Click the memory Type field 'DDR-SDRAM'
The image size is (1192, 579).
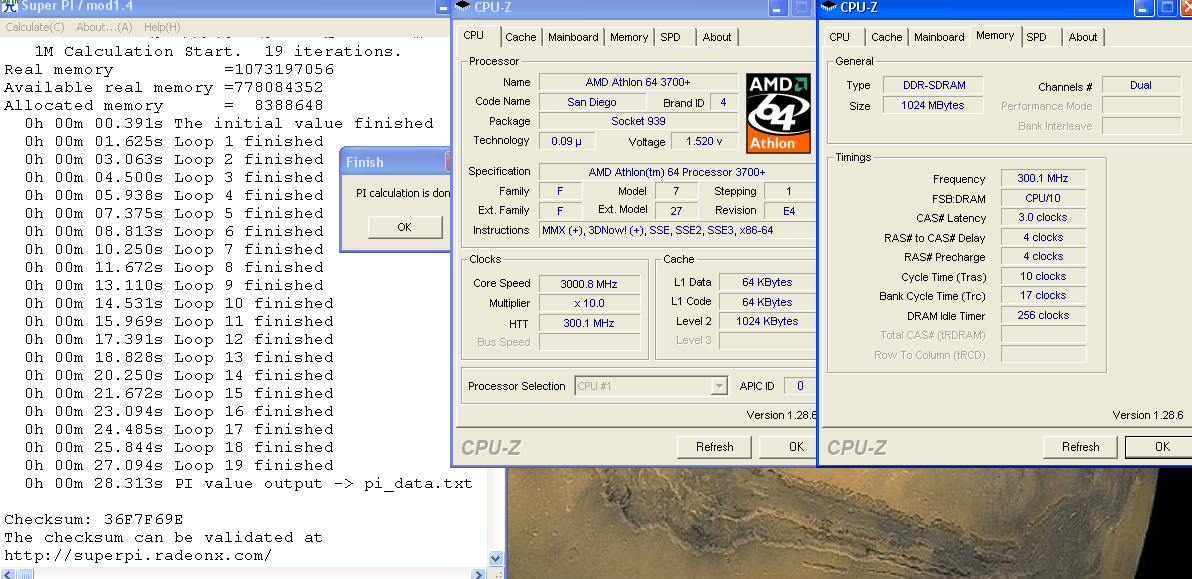click(933, 85)
